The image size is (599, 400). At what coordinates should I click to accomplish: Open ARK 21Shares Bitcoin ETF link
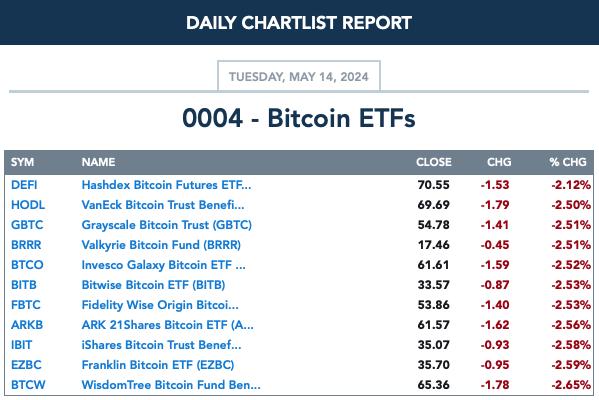tap(167, 325)
